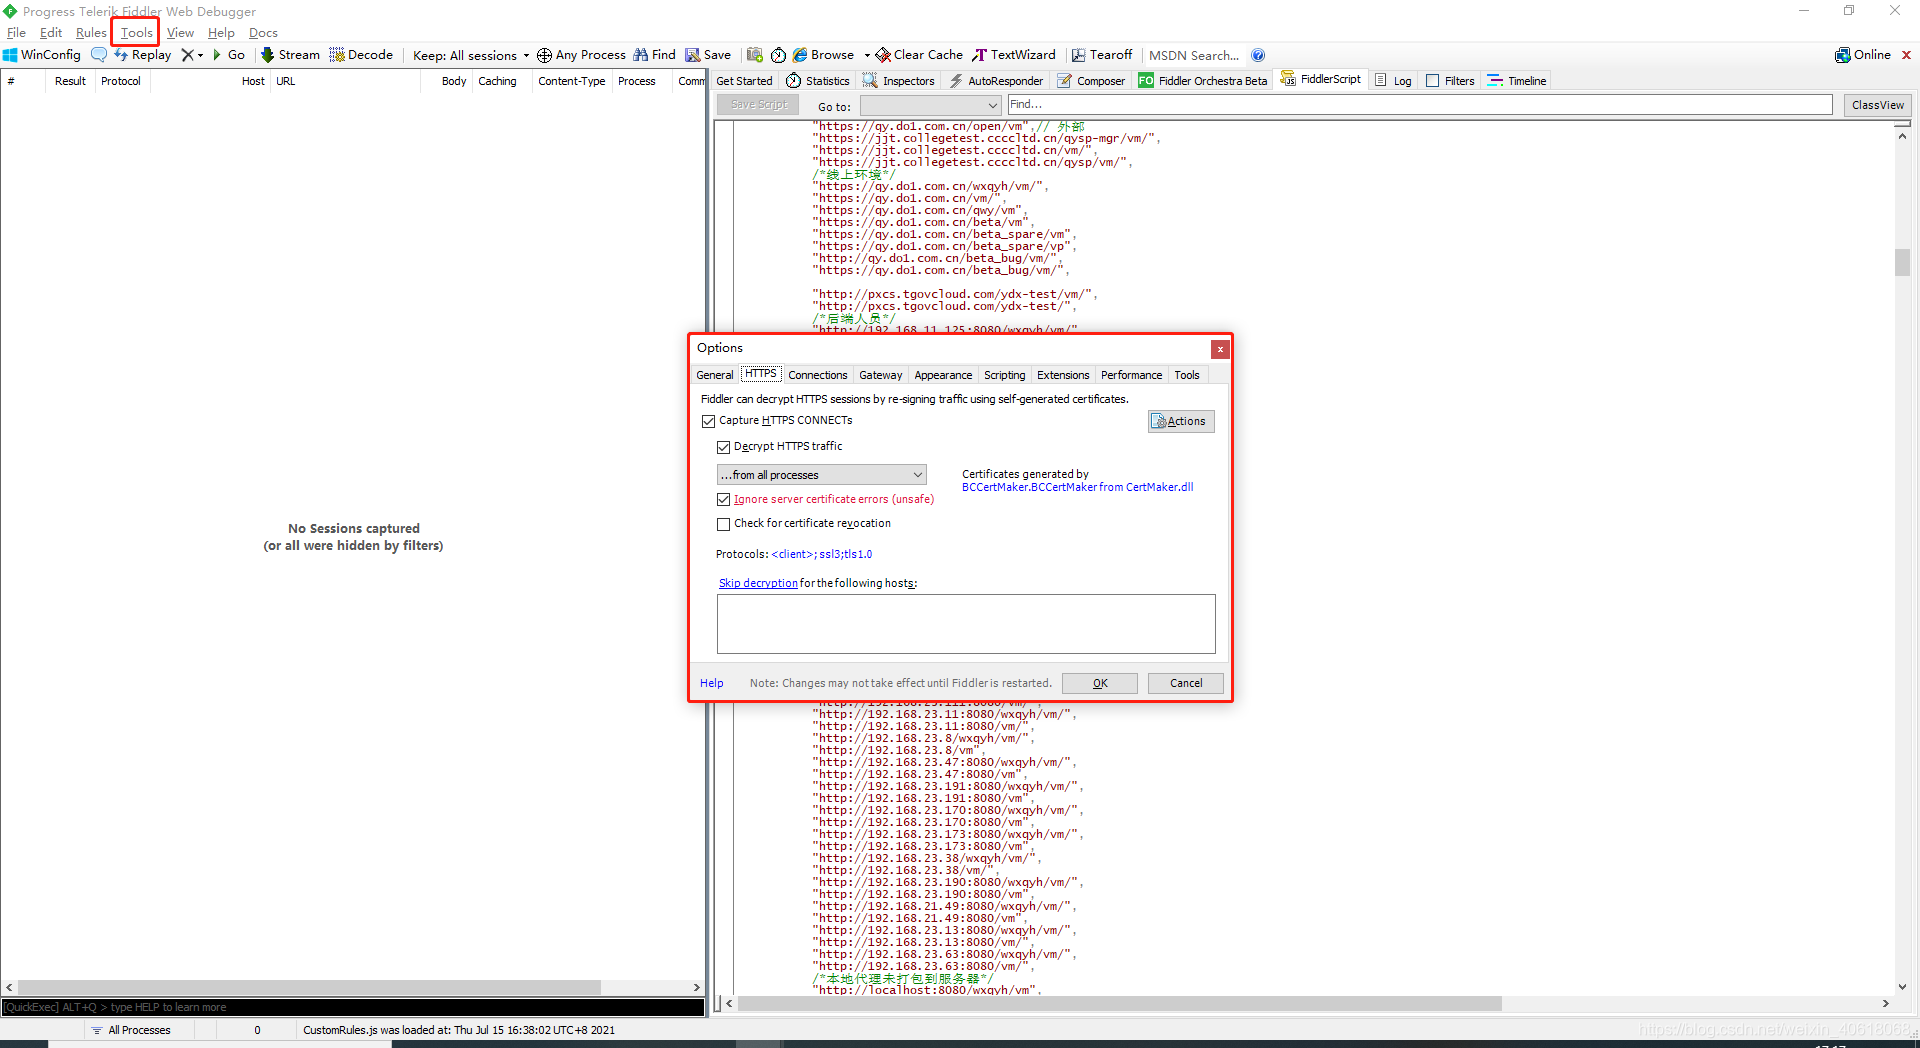The image size is (1920, 1048).
Task: Expand the Browse dropdown arrow
Action: [x=866, y=55]
